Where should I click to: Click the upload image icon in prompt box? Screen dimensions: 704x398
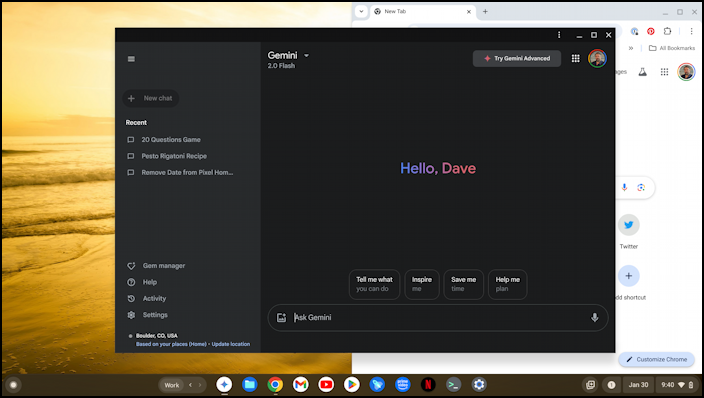(281, 318)
